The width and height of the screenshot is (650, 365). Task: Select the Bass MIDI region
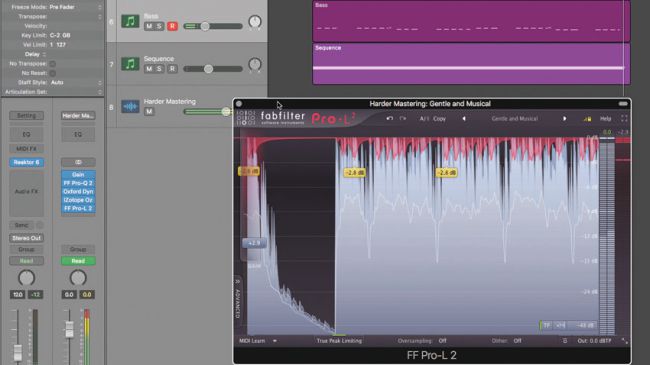pyautogui.click(x=471, y=21)
